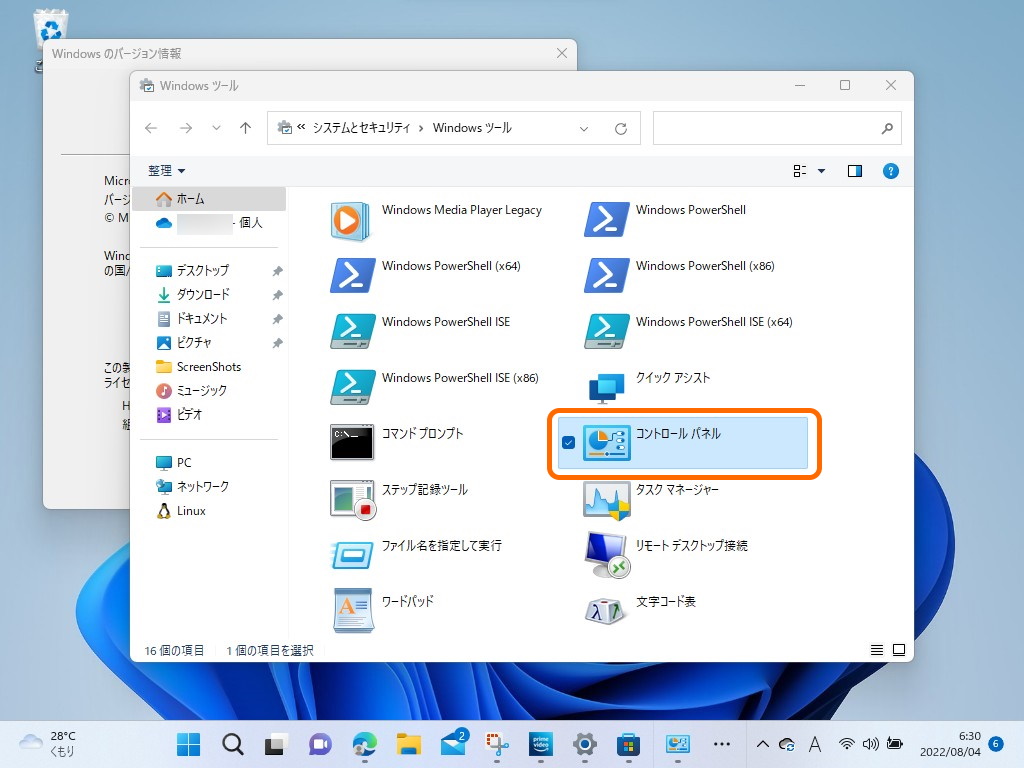Open Microsoft Store from taskbar
Screen dimensions: 1024x768
tap(628, 744)
